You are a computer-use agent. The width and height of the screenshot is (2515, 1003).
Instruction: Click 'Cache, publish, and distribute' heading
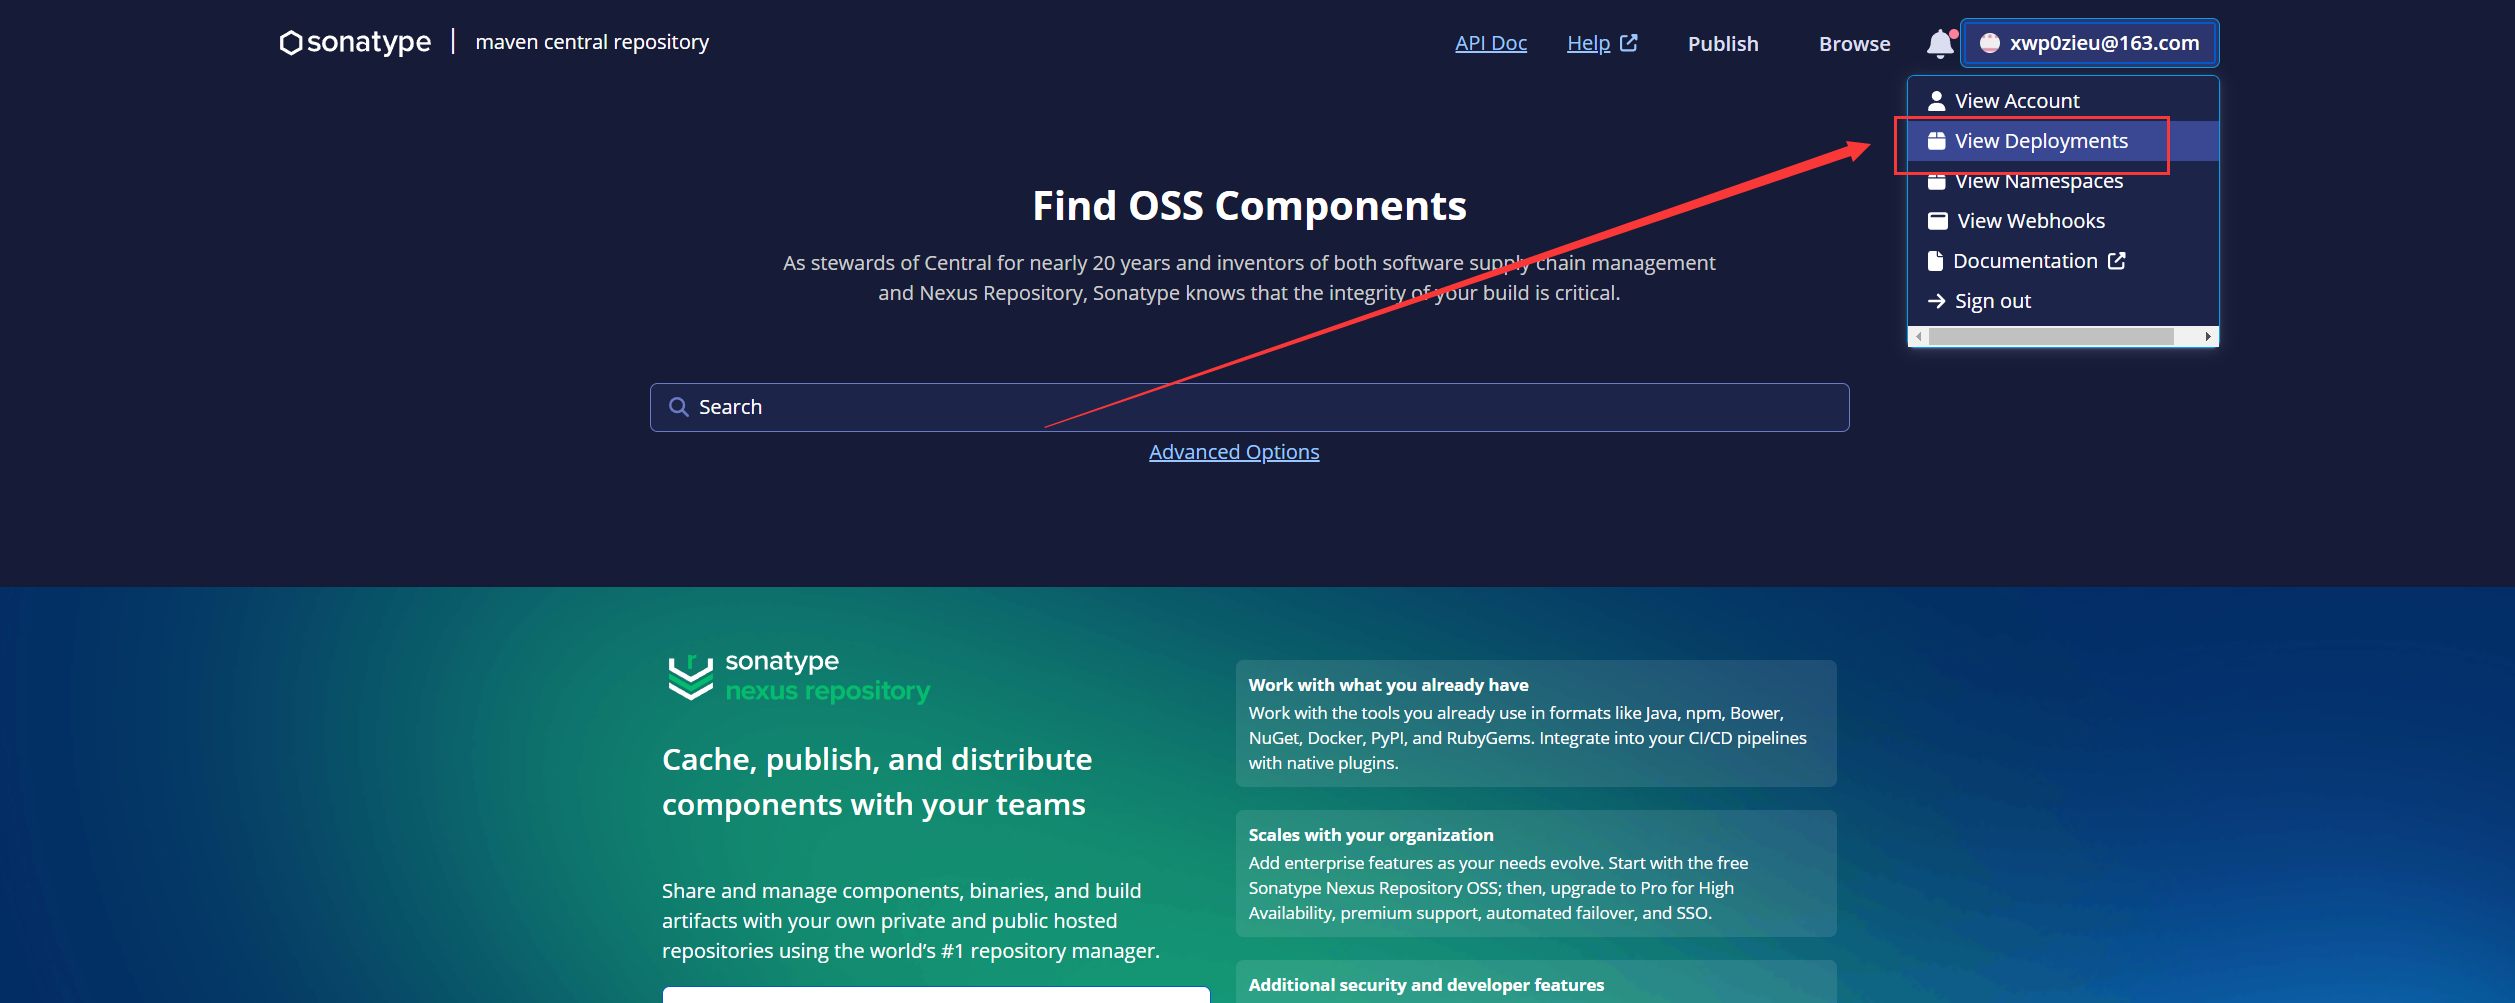(877, 782)
